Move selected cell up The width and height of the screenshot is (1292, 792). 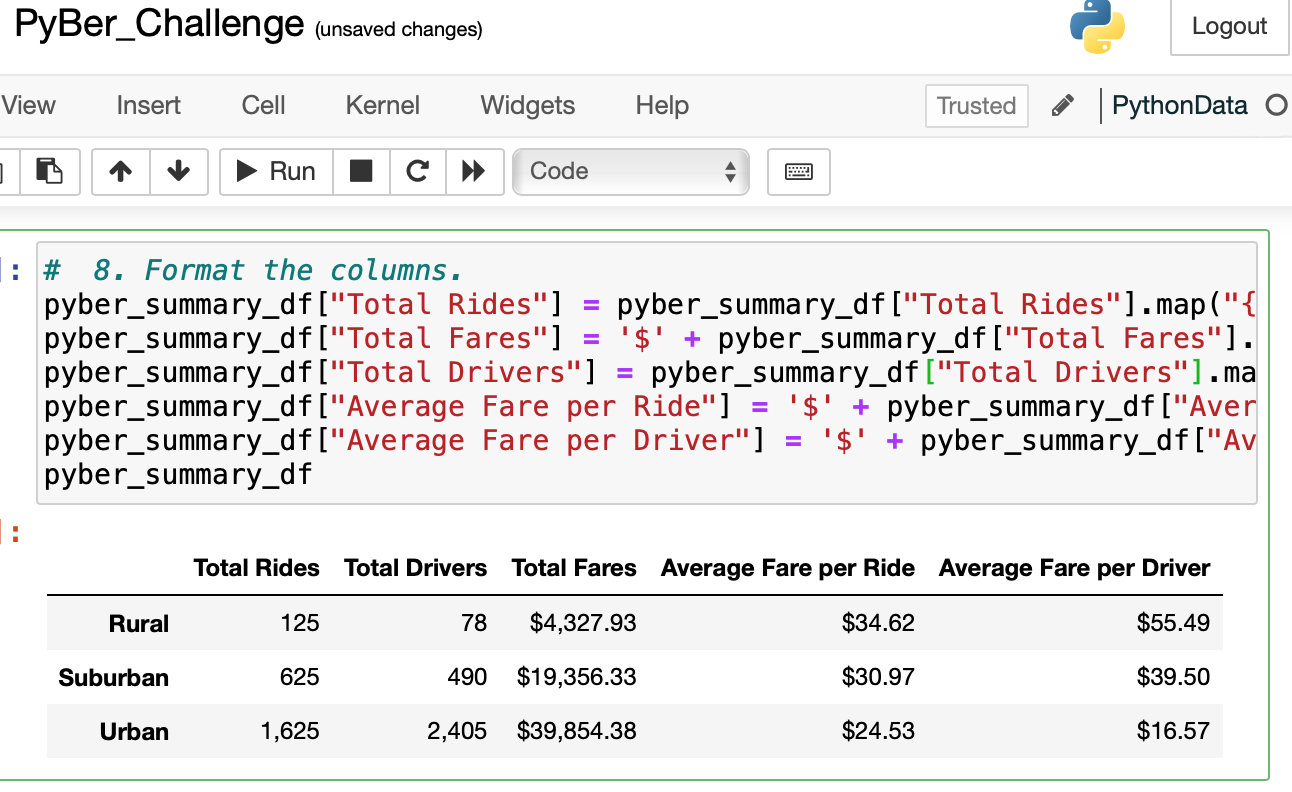120,171
